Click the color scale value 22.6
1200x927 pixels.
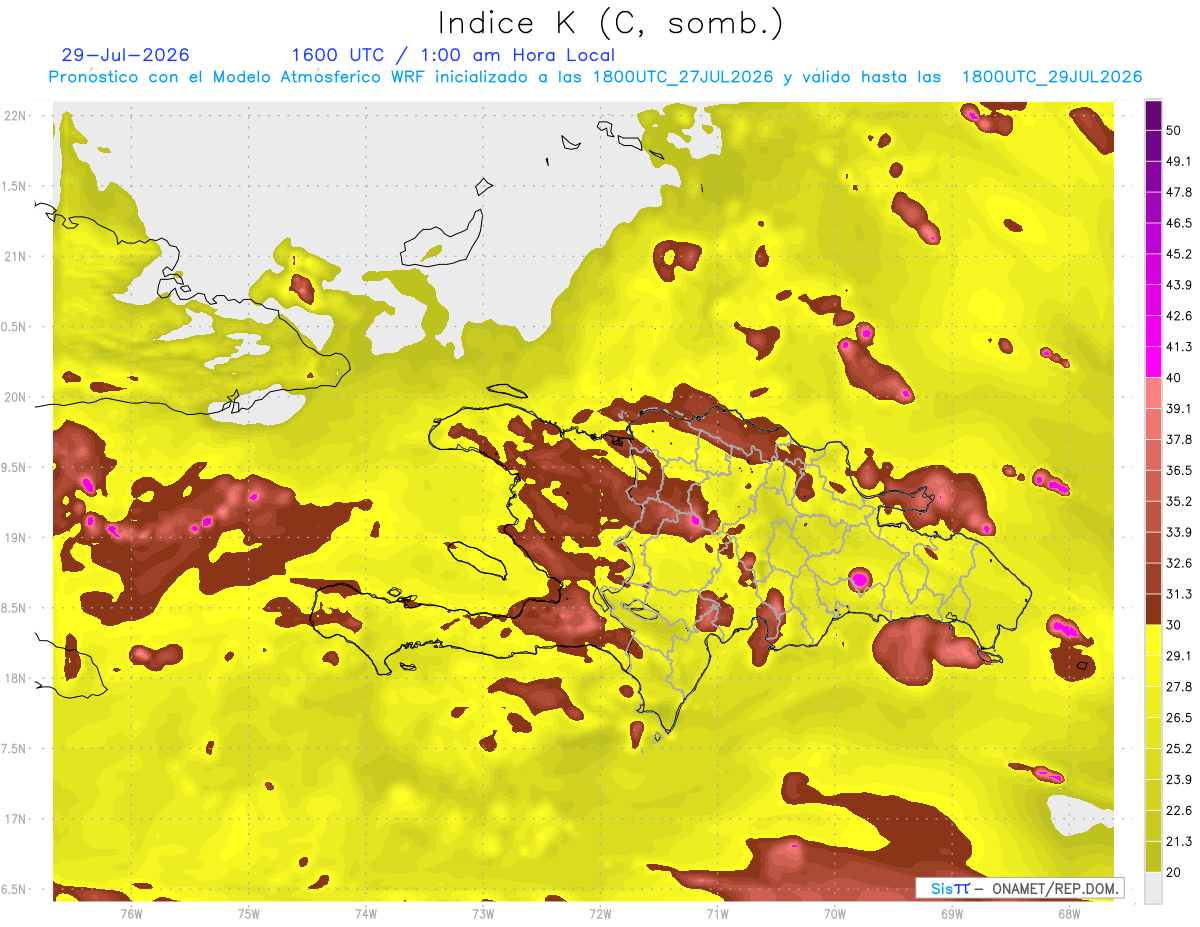click(x=1179, y=811)
